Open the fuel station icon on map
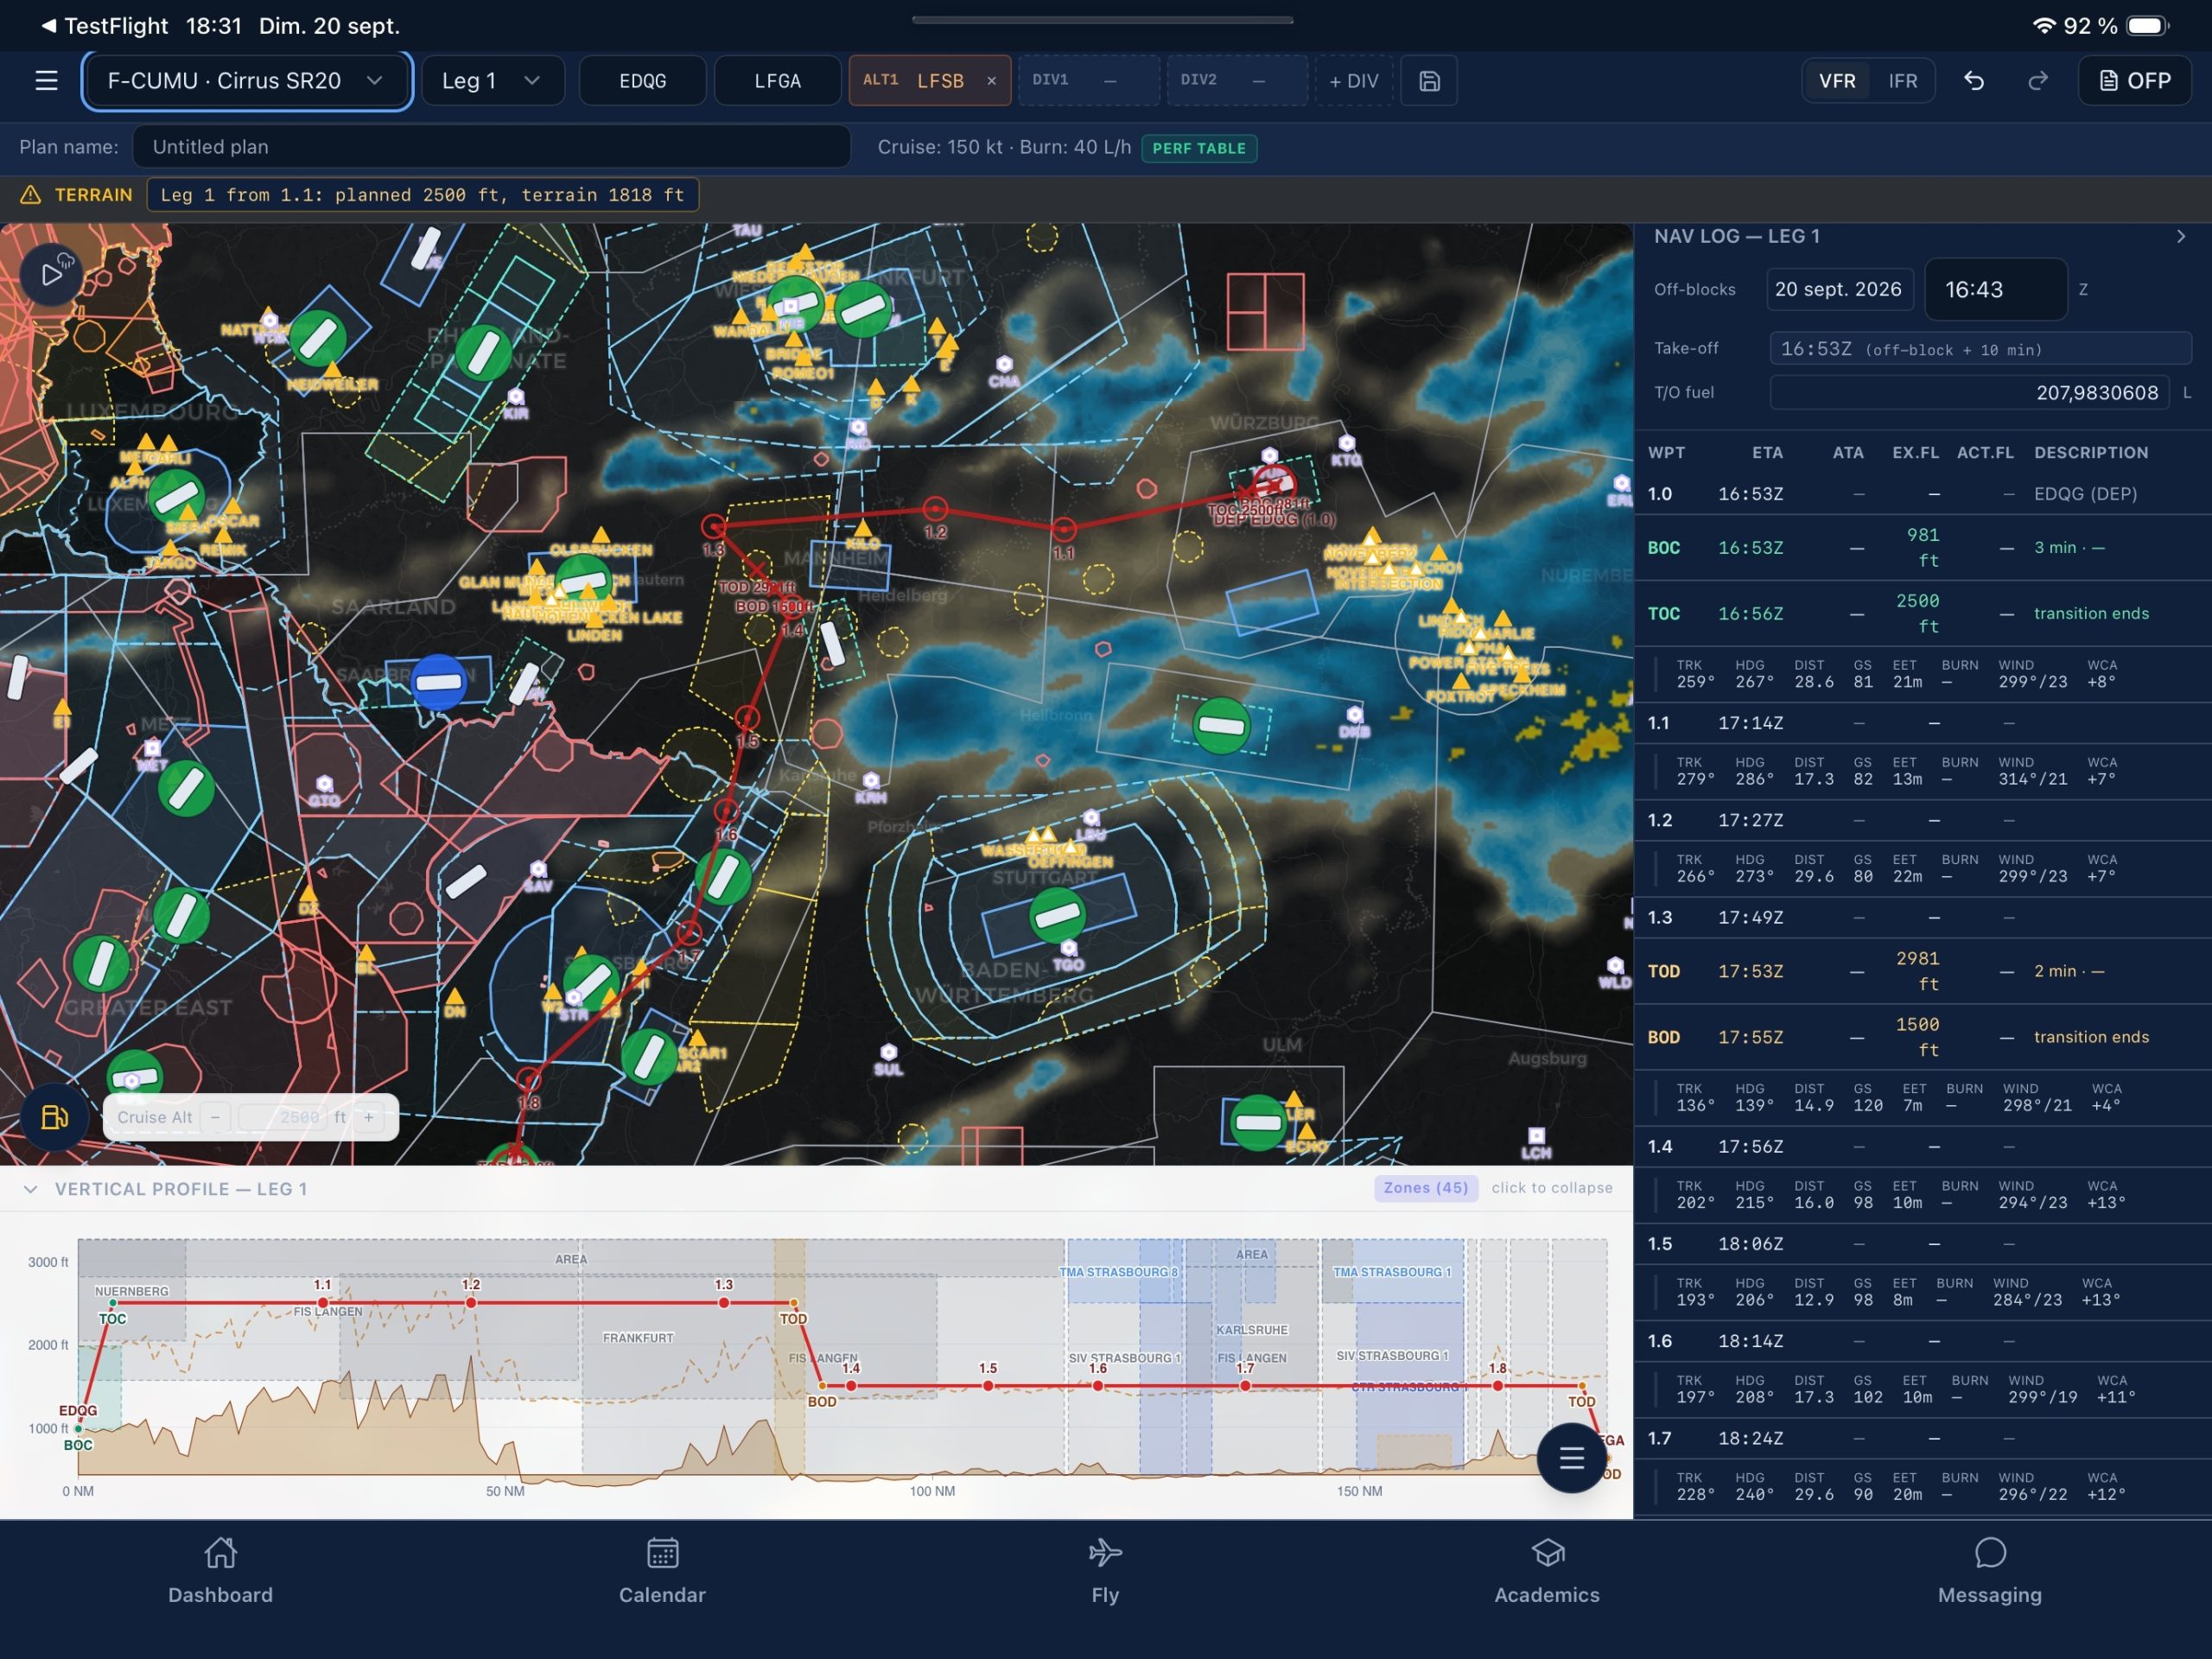 pyautogui.click(x=54, y=1117)
